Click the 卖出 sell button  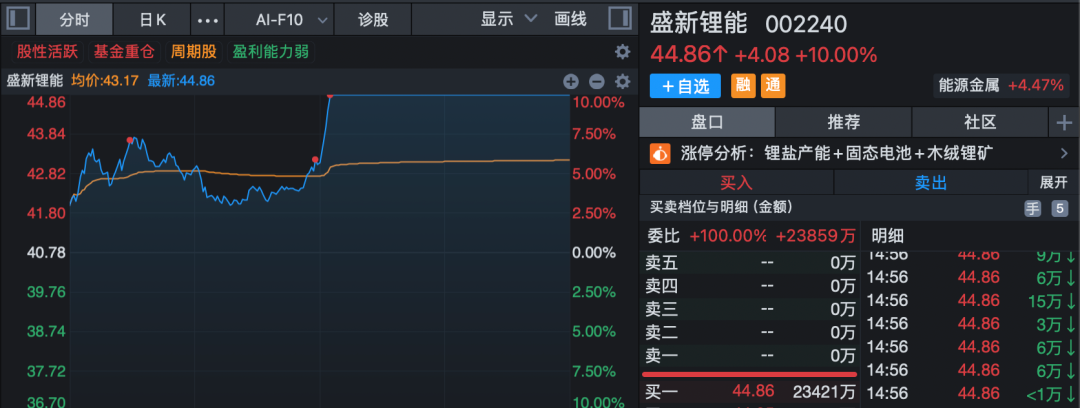tap(931, 183)
